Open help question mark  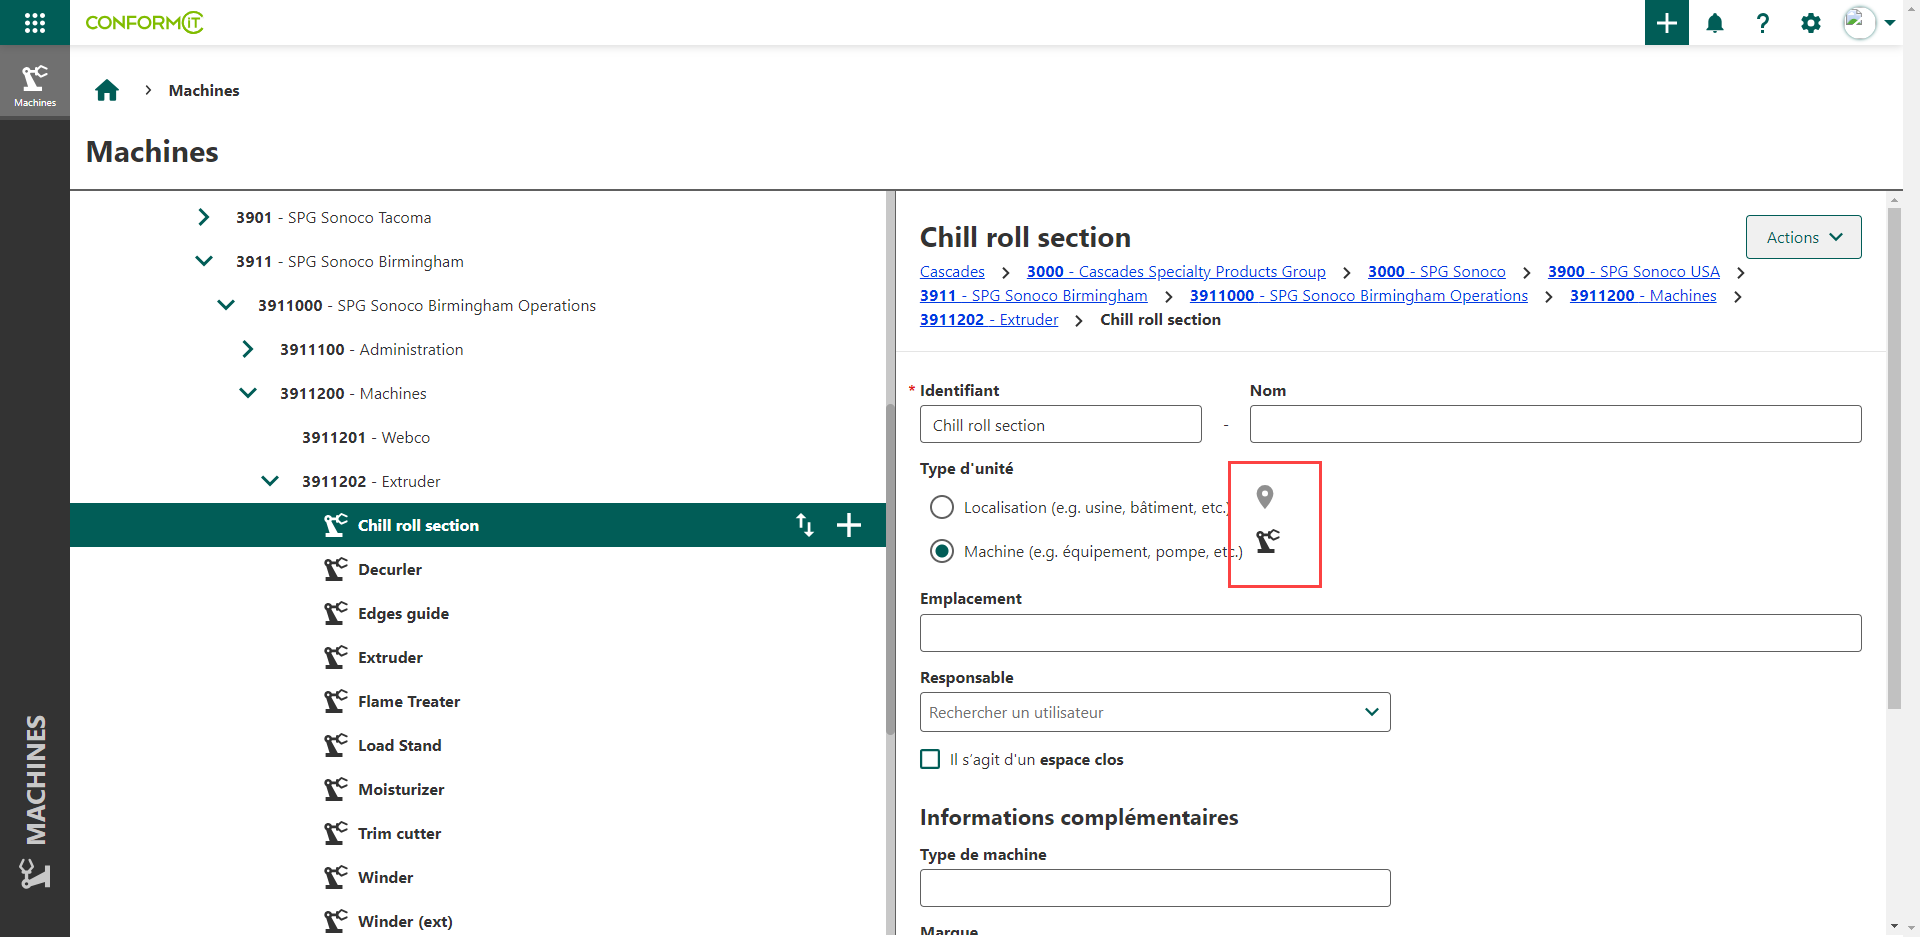(1763, 23)
